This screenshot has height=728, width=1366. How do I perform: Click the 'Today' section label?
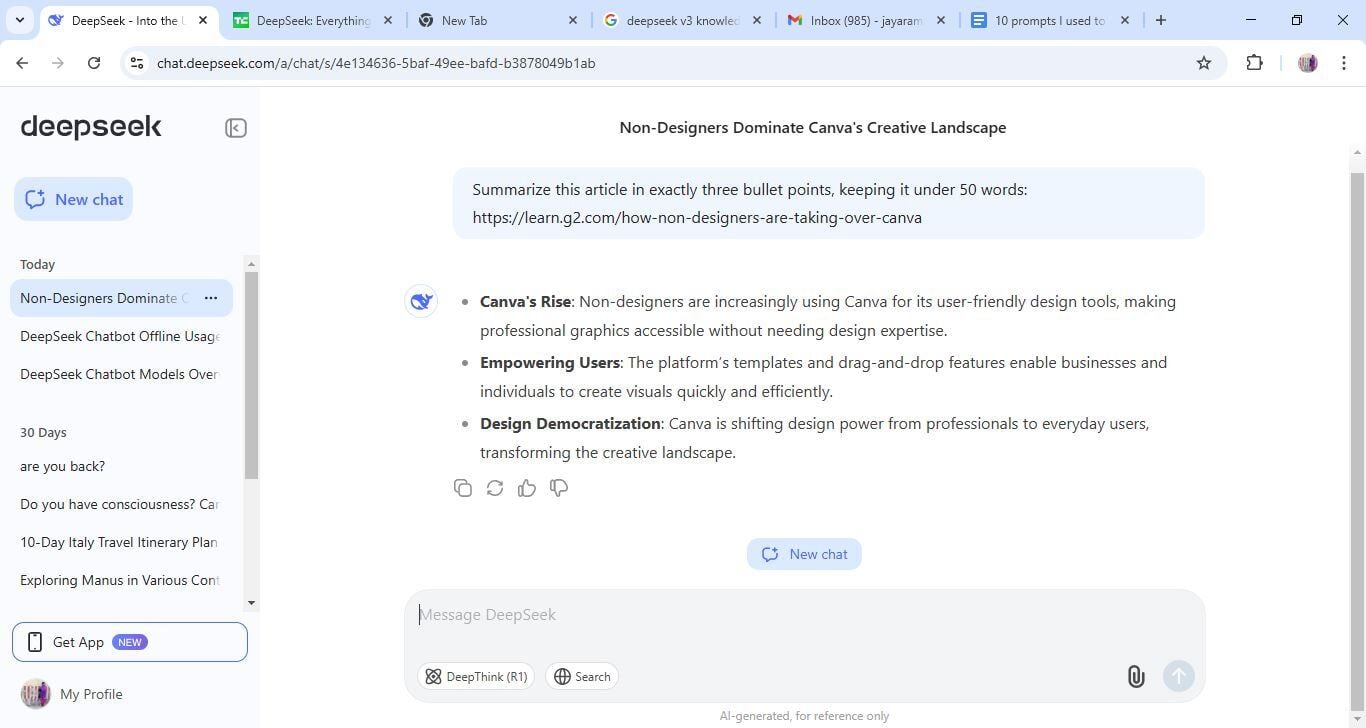(37, 265)
